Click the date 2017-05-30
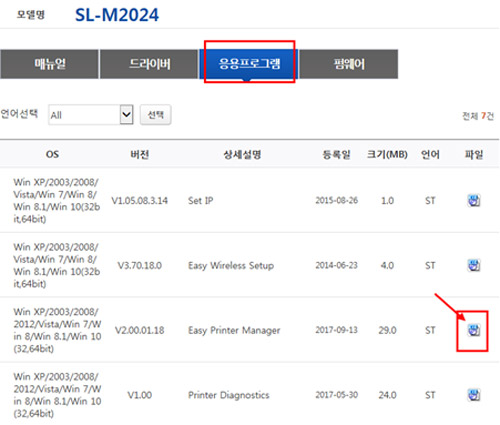This screenshot has height=425, width=500. click(x=336, y=395)
